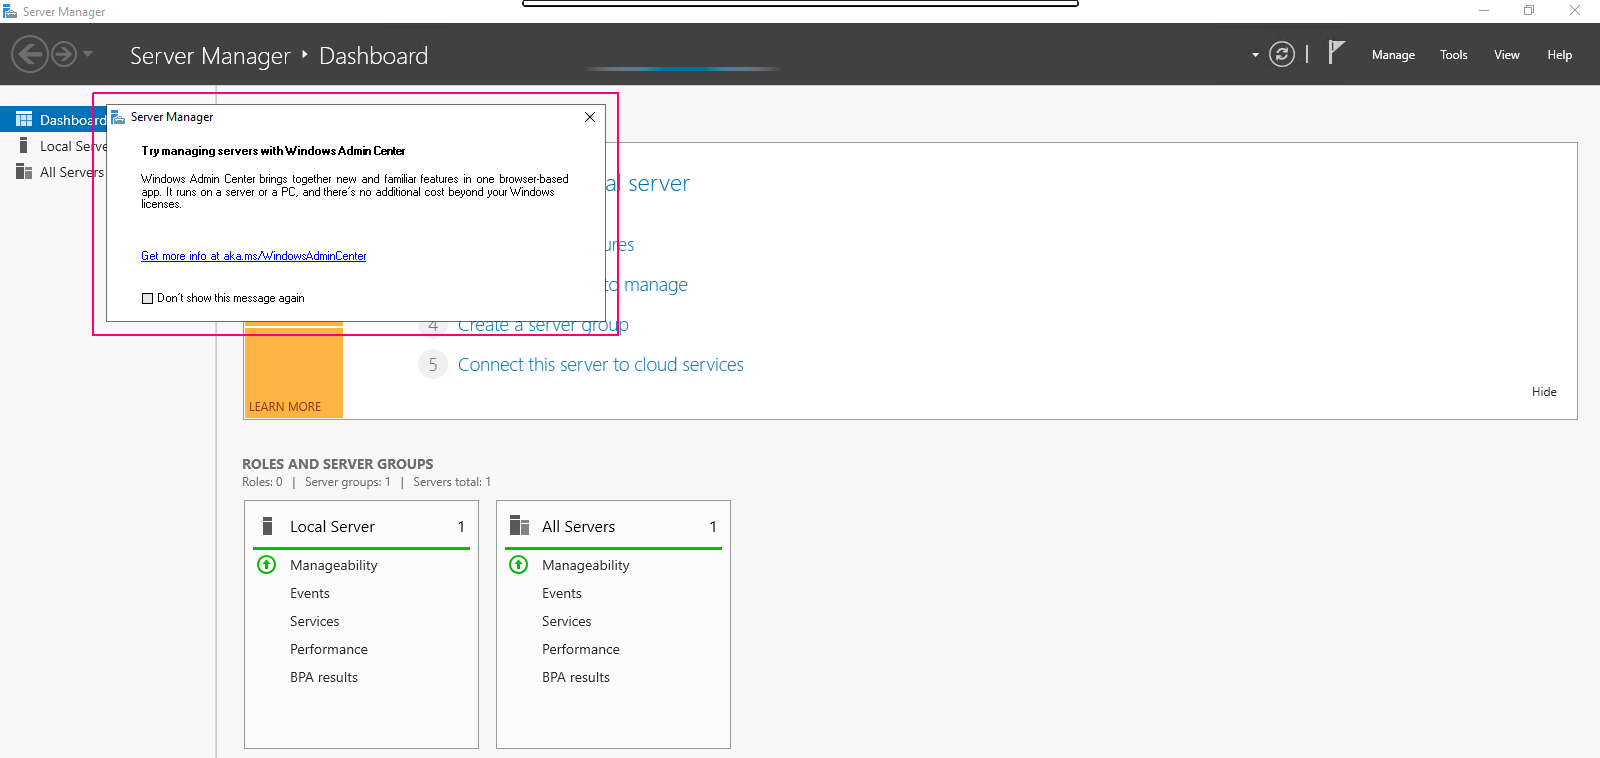The width and height of the screenshot is (1600, 758).
Task: Click Local Server manageability status icon
Action: tap(267, 565)
